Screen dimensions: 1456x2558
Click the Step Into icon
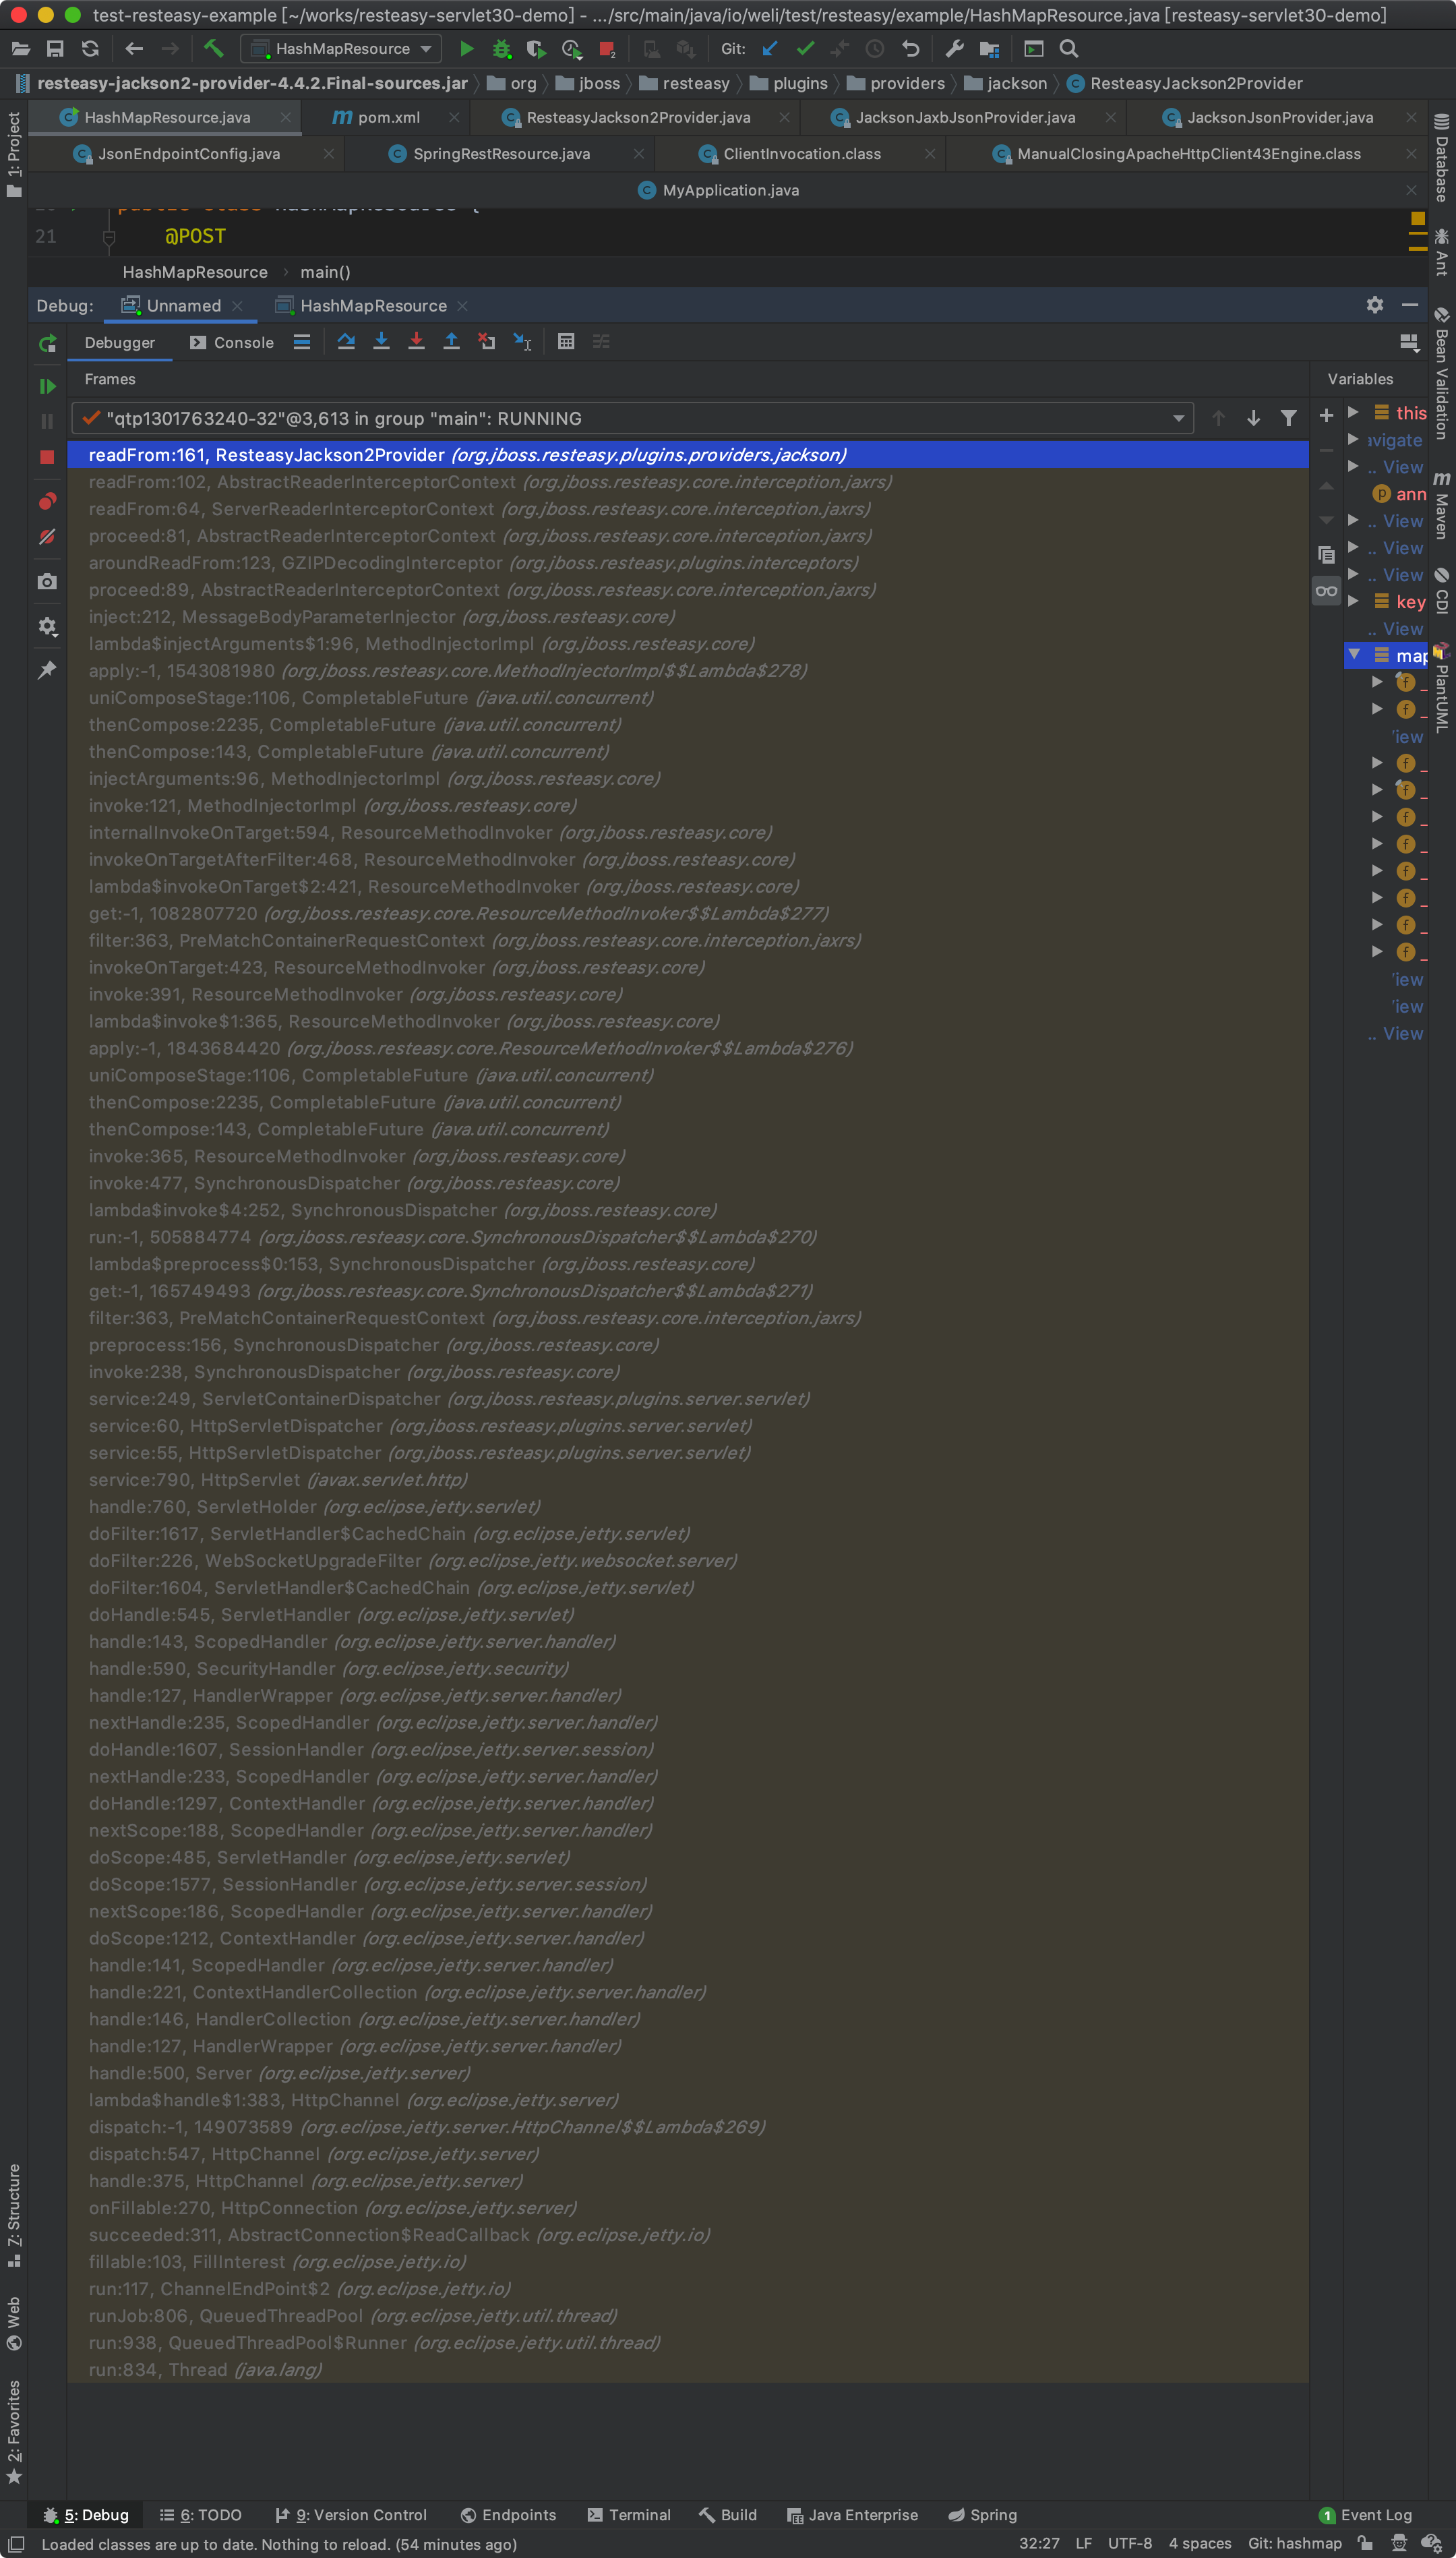click(381, 342)
